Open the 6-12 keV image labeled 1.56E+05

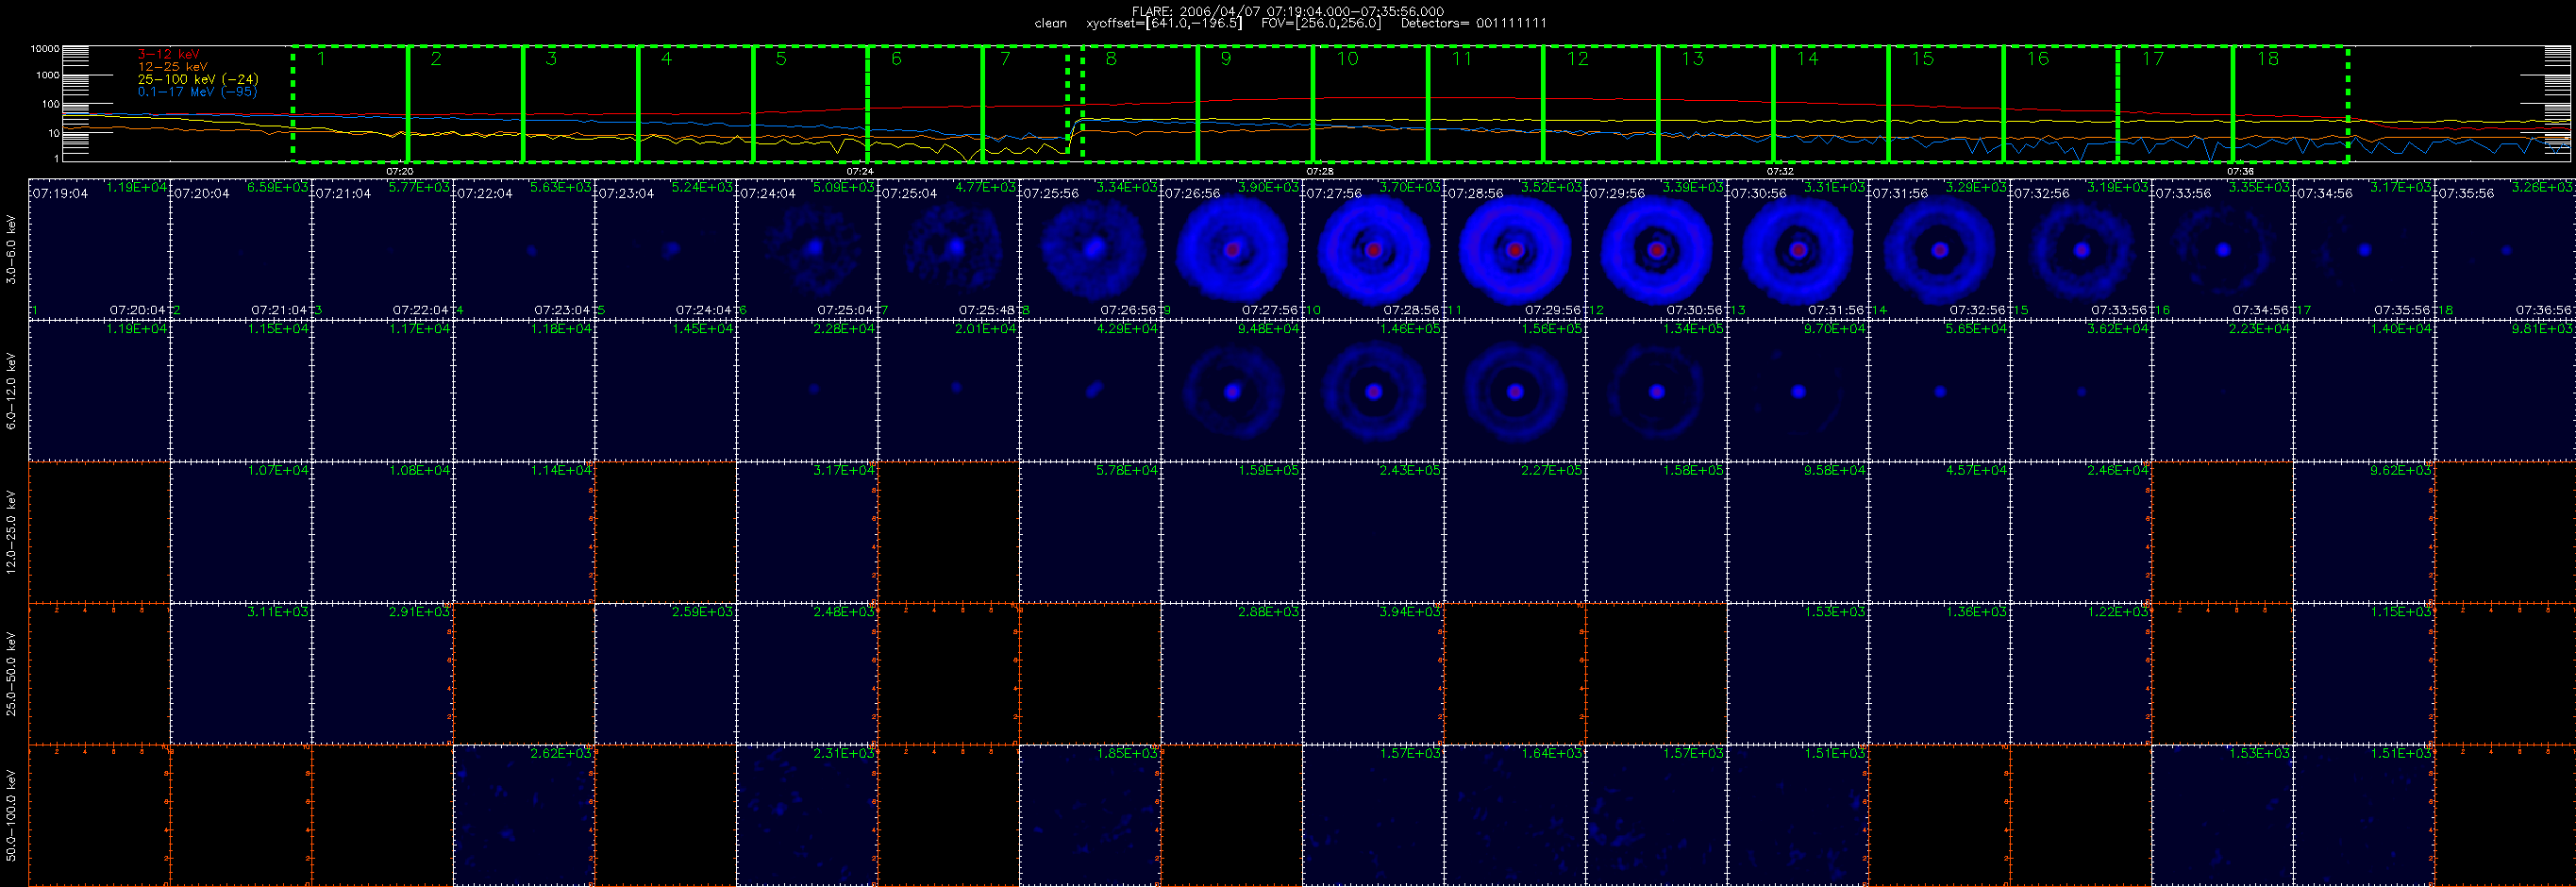pyautogui.click(x=1515, y=391)
